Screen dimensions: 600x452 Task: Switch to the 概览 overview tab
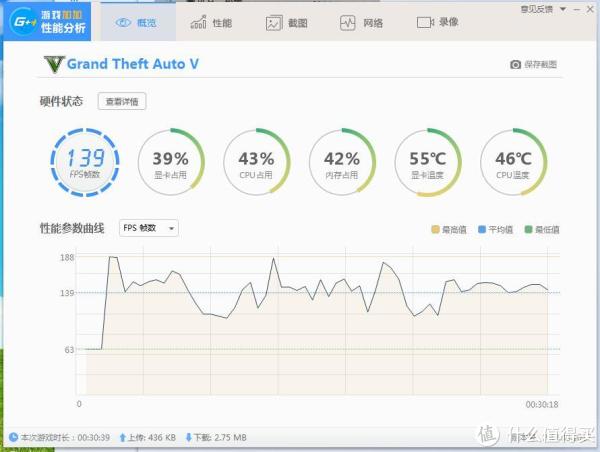(139, 22)
